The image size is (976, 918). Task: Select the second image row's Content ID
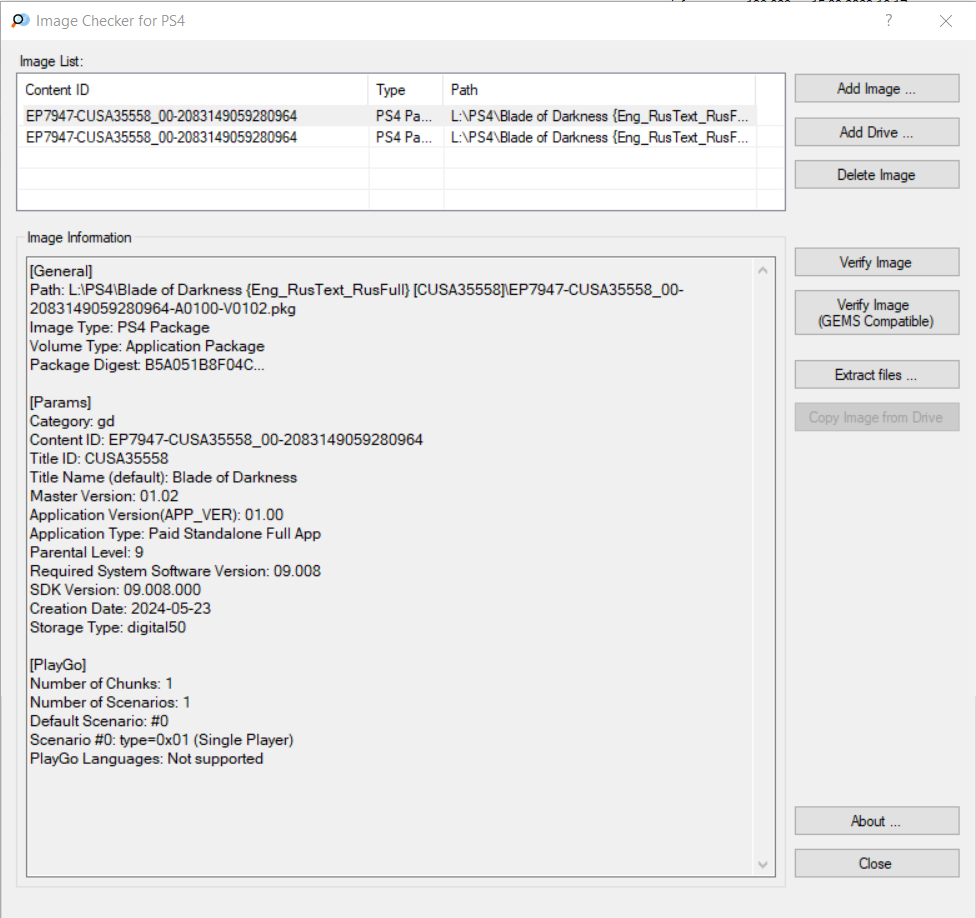[x=161, y=137]
